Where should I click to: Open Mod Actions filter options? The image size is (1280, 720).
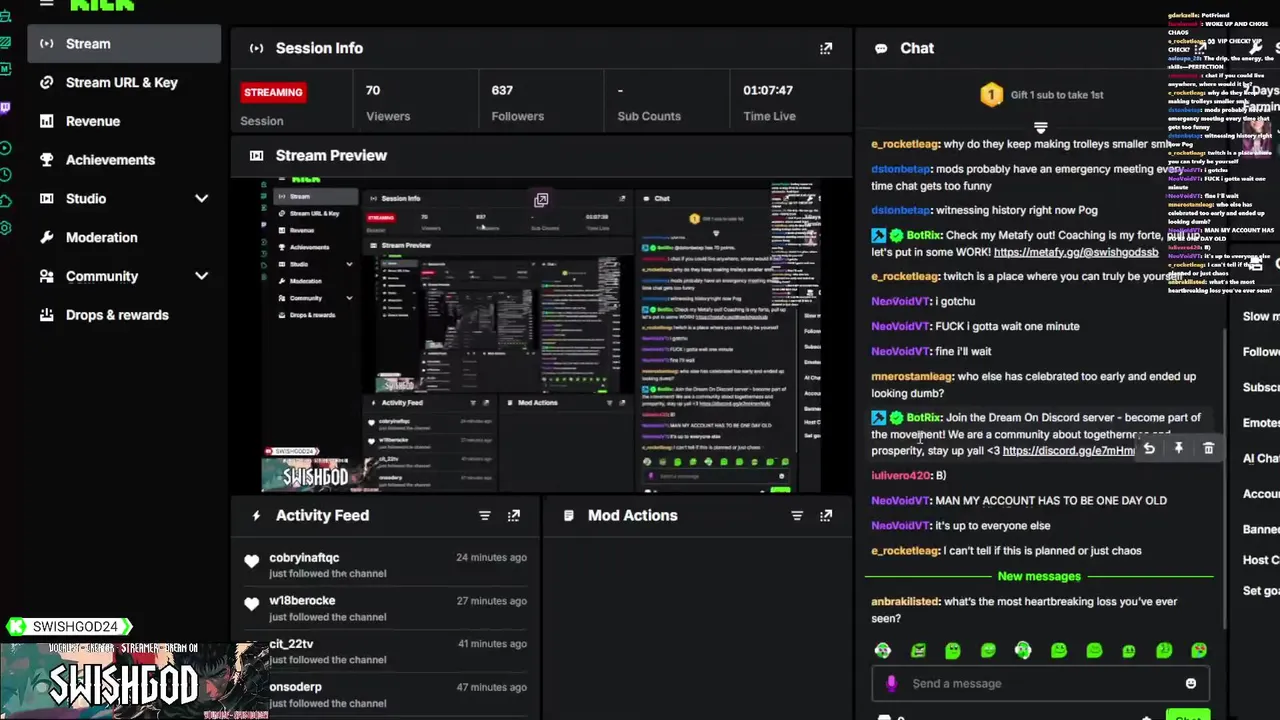pos(797,516)
